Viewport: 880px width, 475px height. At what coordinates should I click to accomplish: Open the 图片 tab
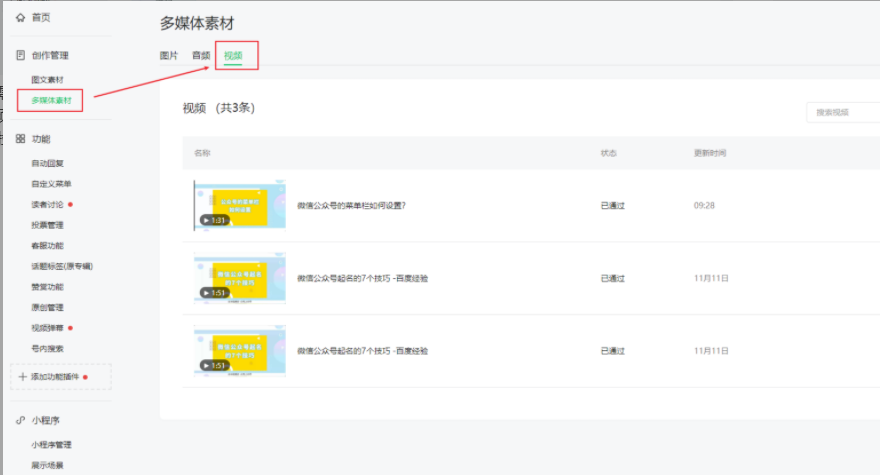[x=169, y=56]
